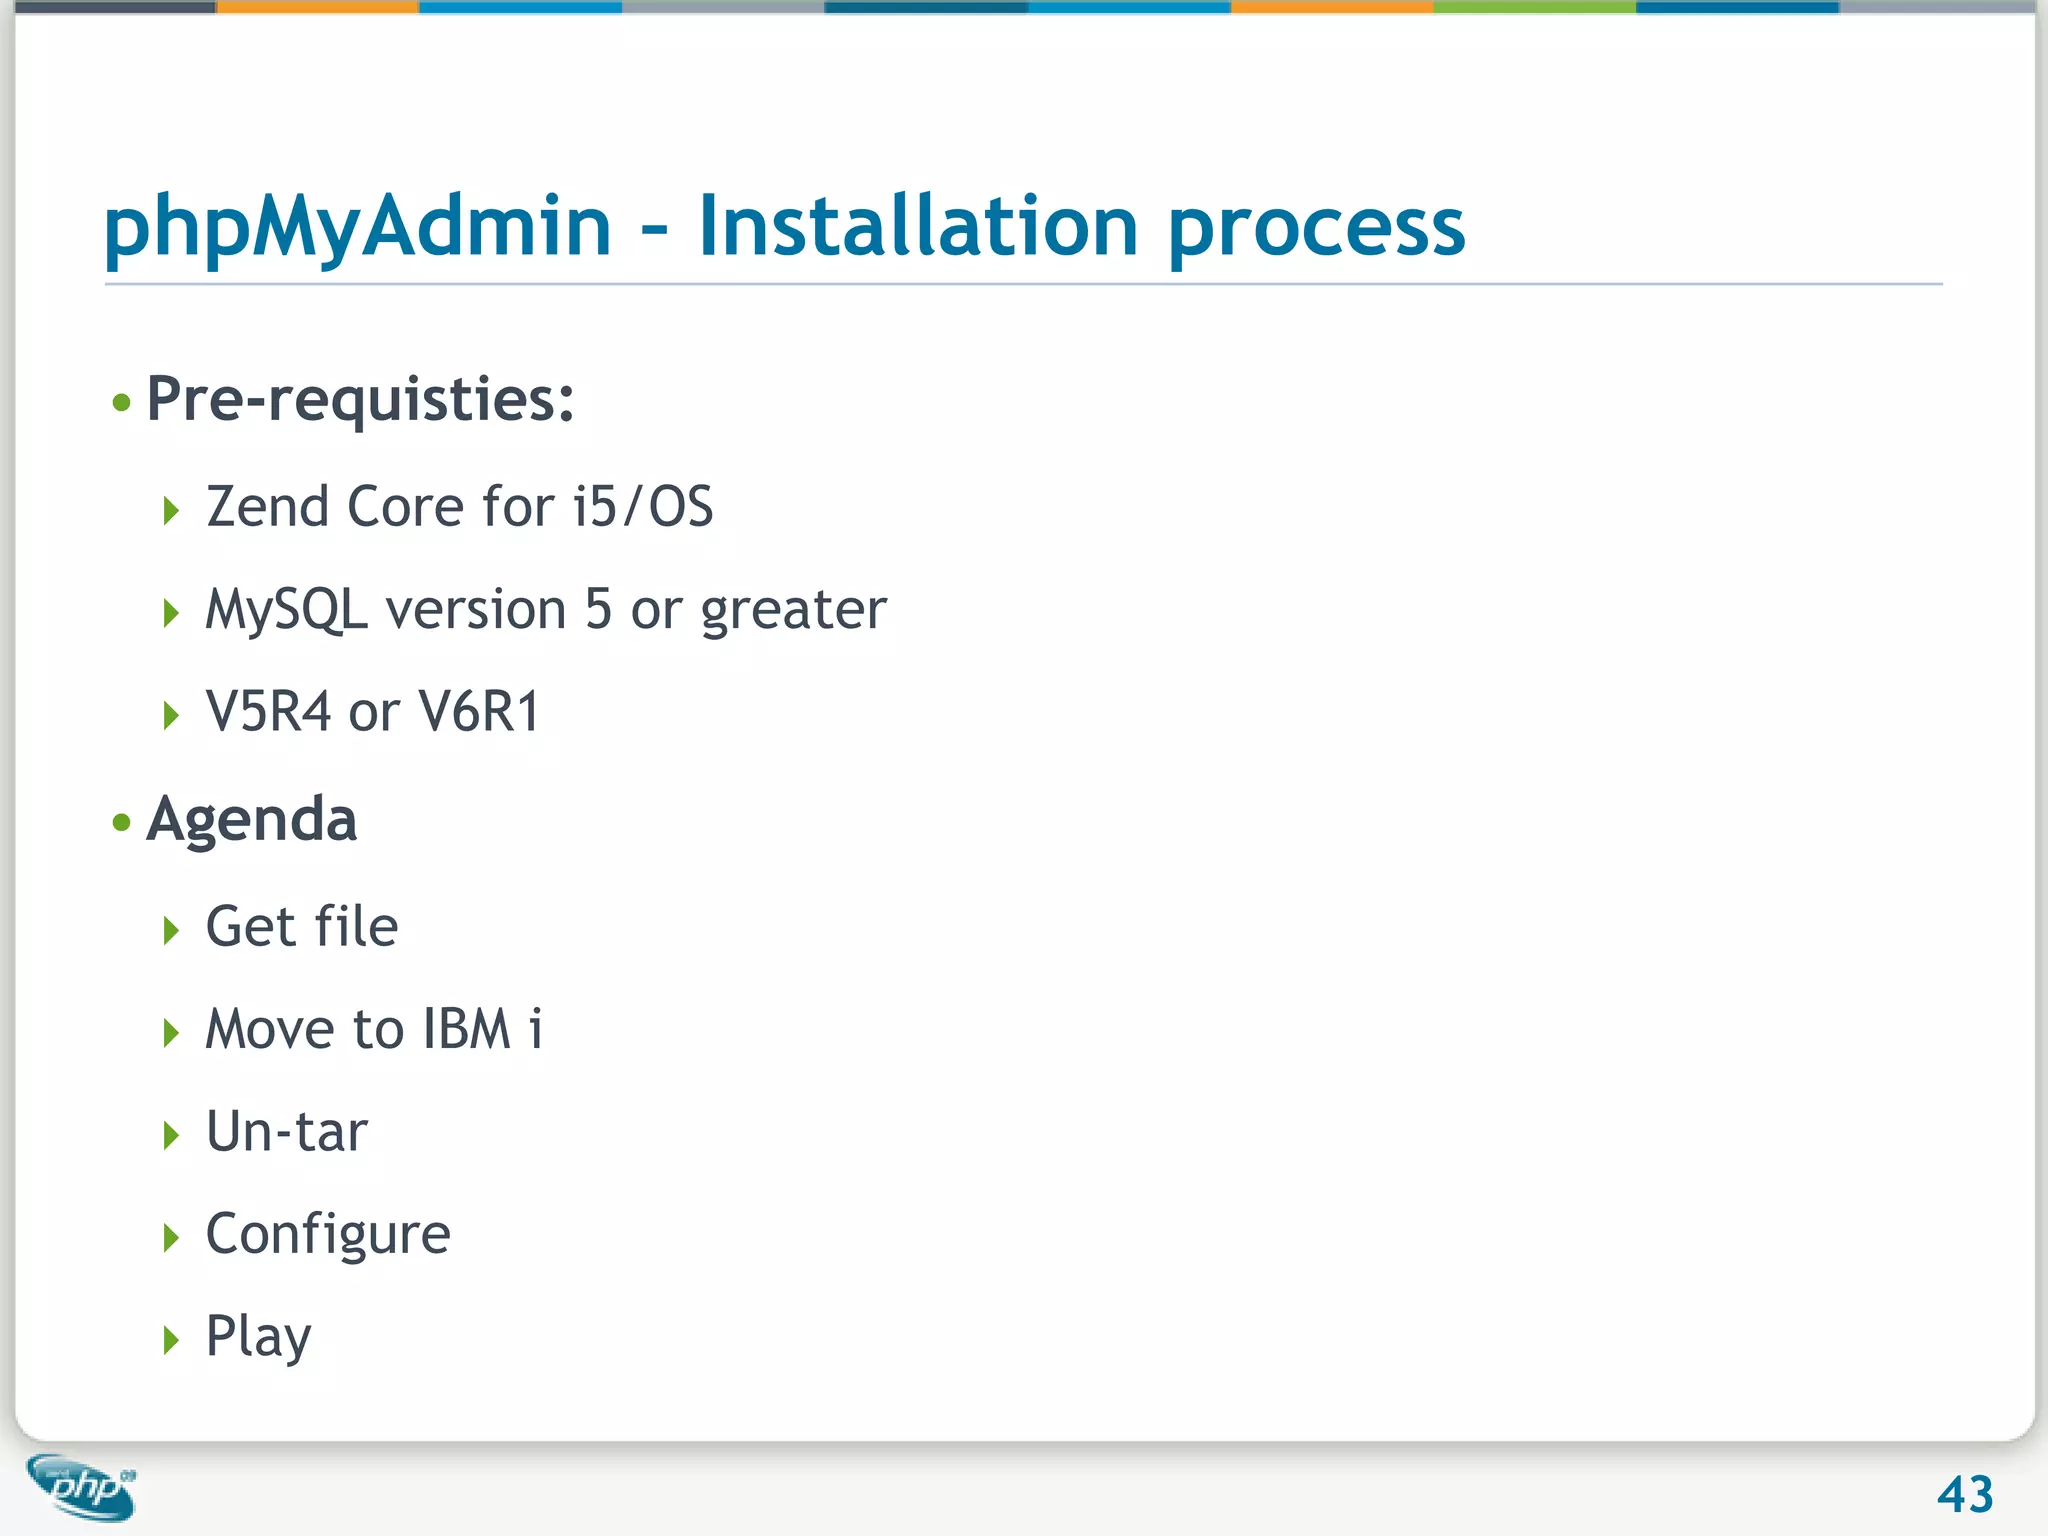Click the php logo in bottom corner
This screenshot has height=1536, width=2048.
pyautogui.click(x=82, y=1487)
